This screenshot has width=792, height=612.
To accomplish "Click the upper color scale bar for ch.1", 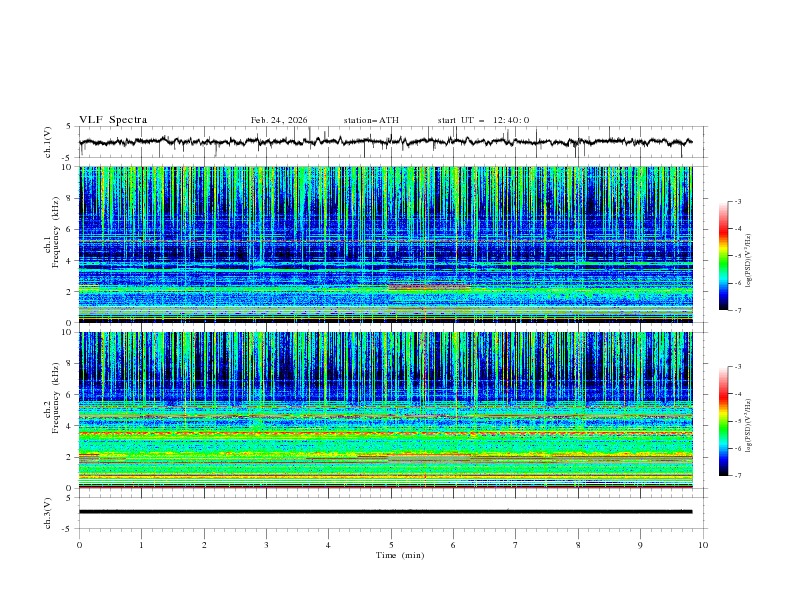I will click(x=723, y=256).
